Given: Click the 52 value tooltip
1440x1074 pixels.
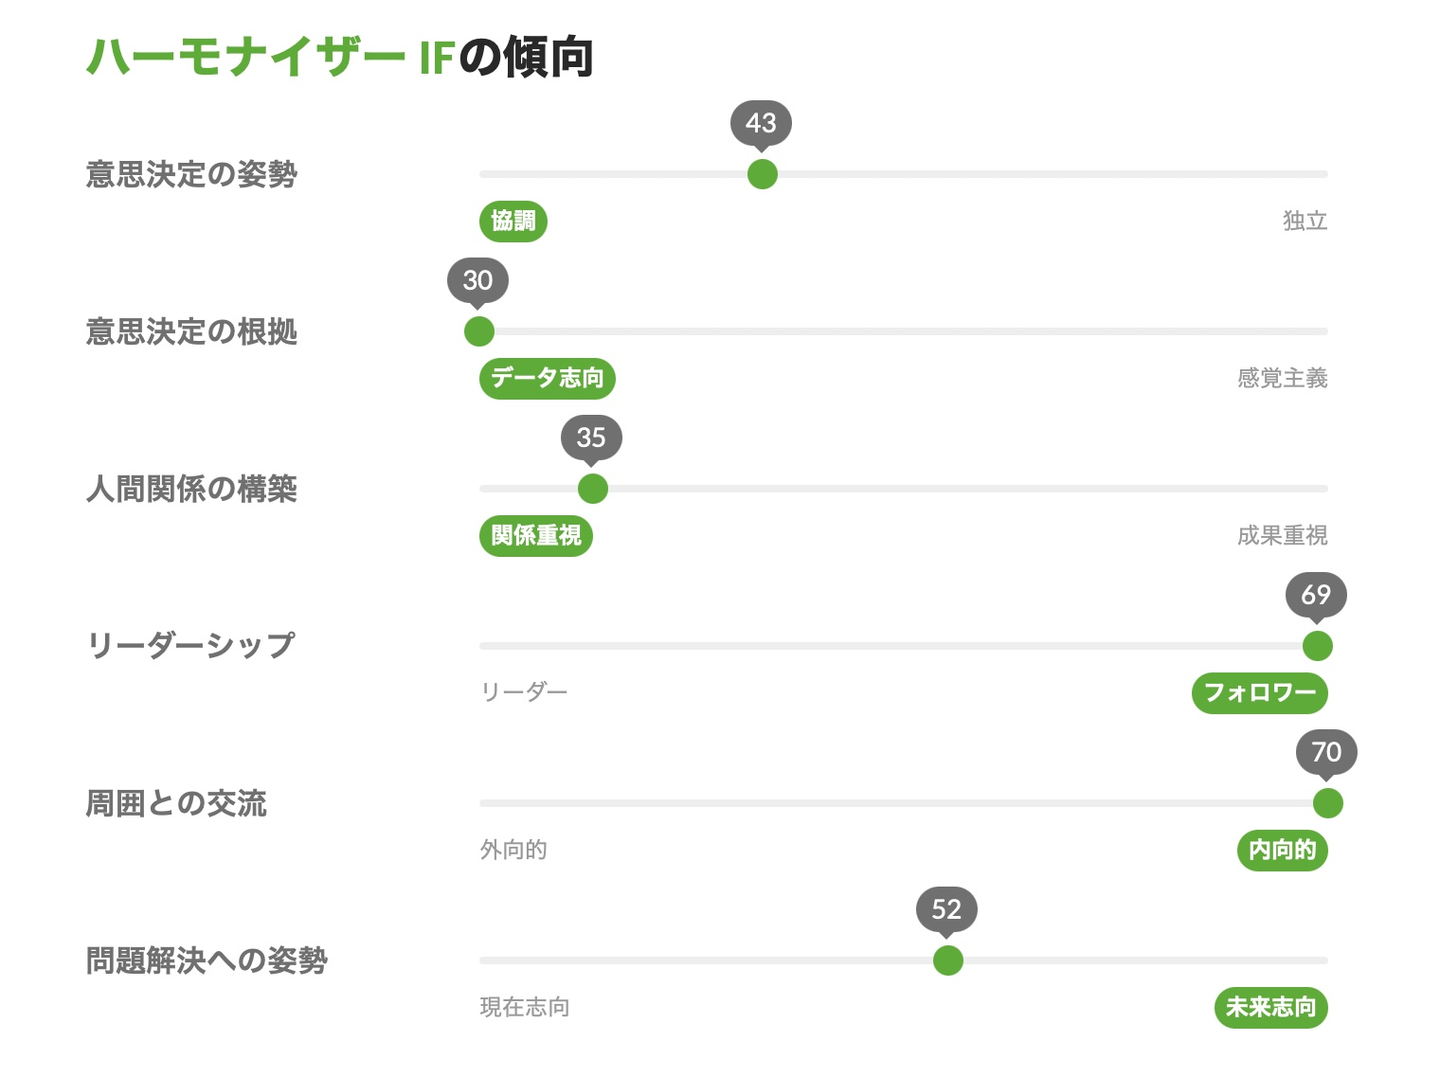Looking at the screenshot, I should point(946,909).
